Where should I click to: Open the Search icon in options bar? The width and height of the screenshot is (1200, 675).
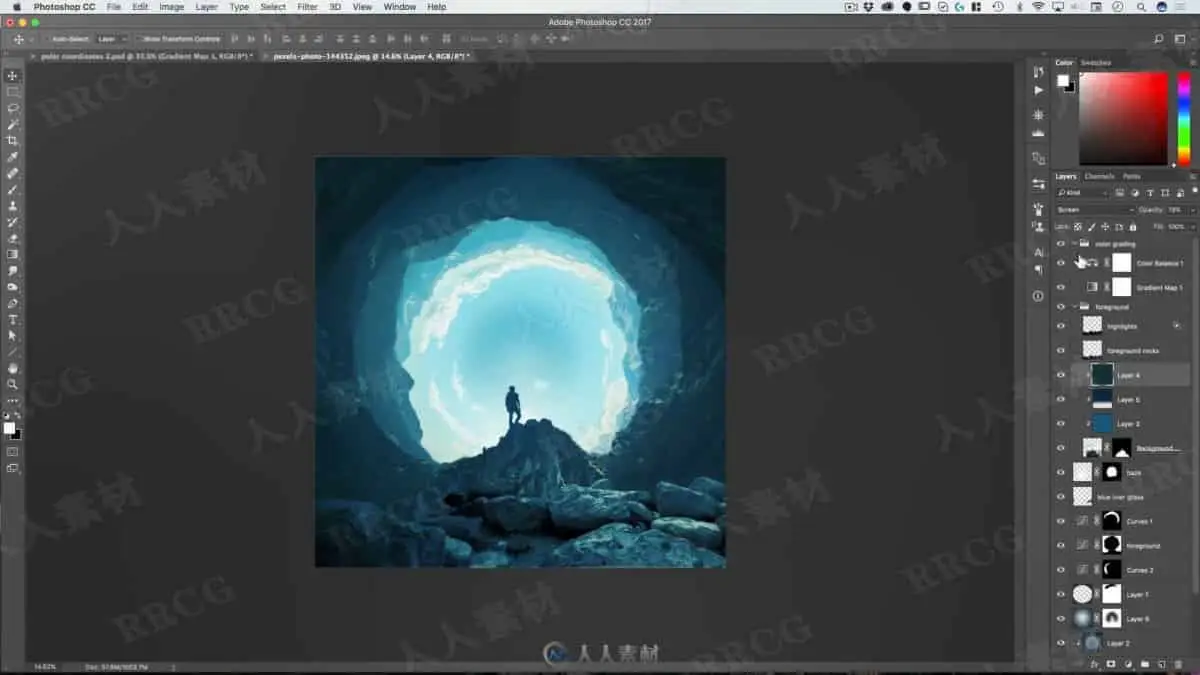pyautogui.click(x=1159, y=39)
